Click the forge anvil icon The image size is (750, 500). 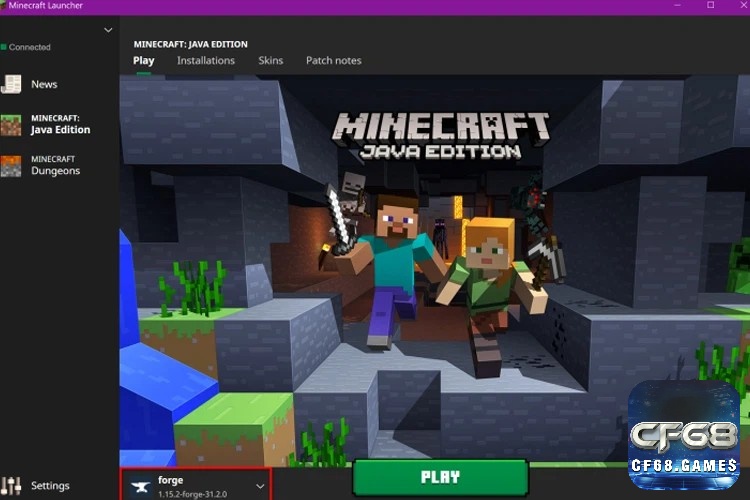tap(141, 488)
